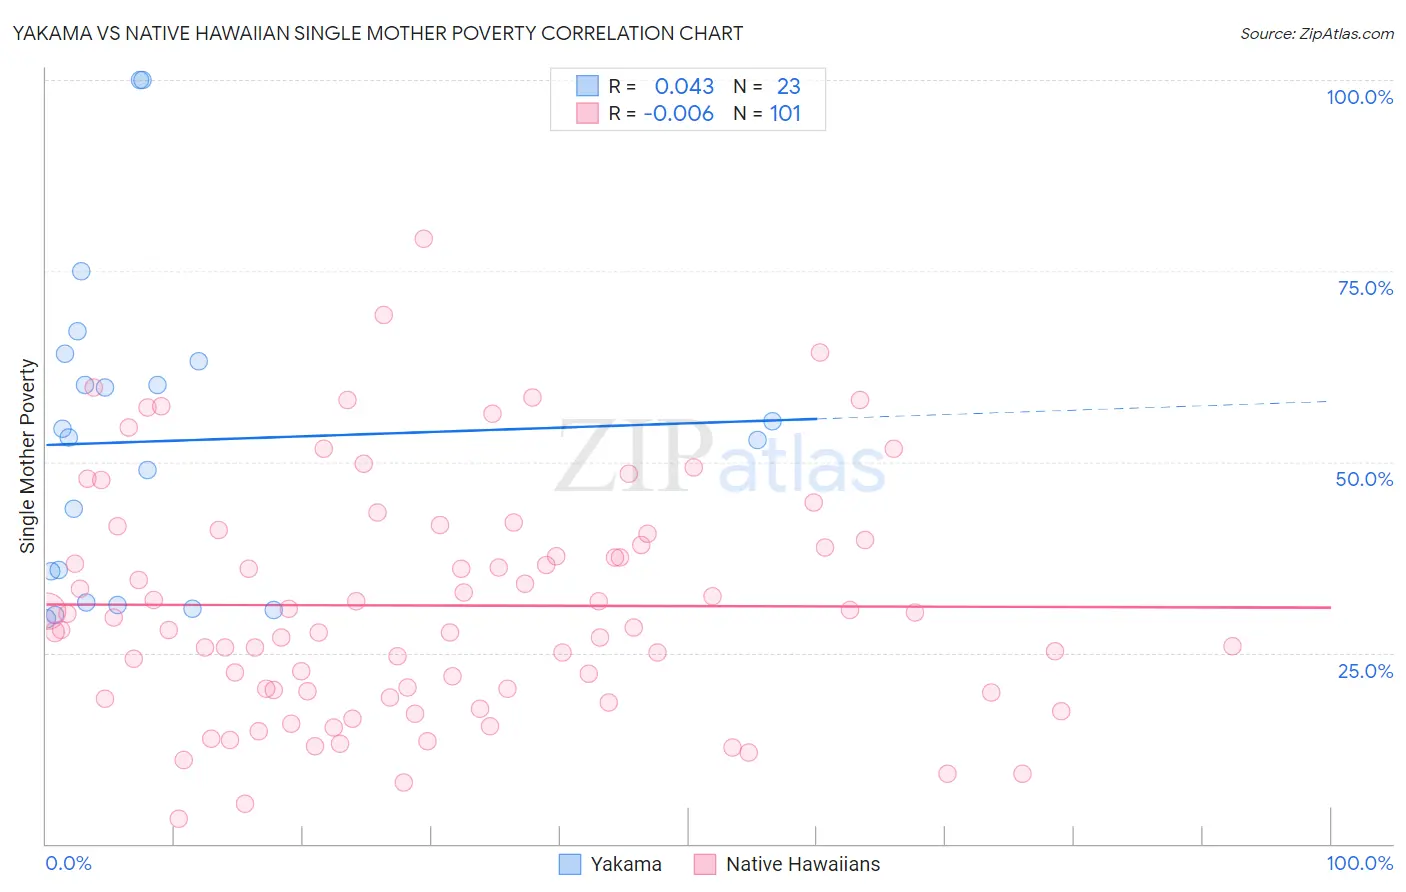Click the 25.0% y-axis label
This screenshot has height=892, width=1406.
click(1365, 671)
